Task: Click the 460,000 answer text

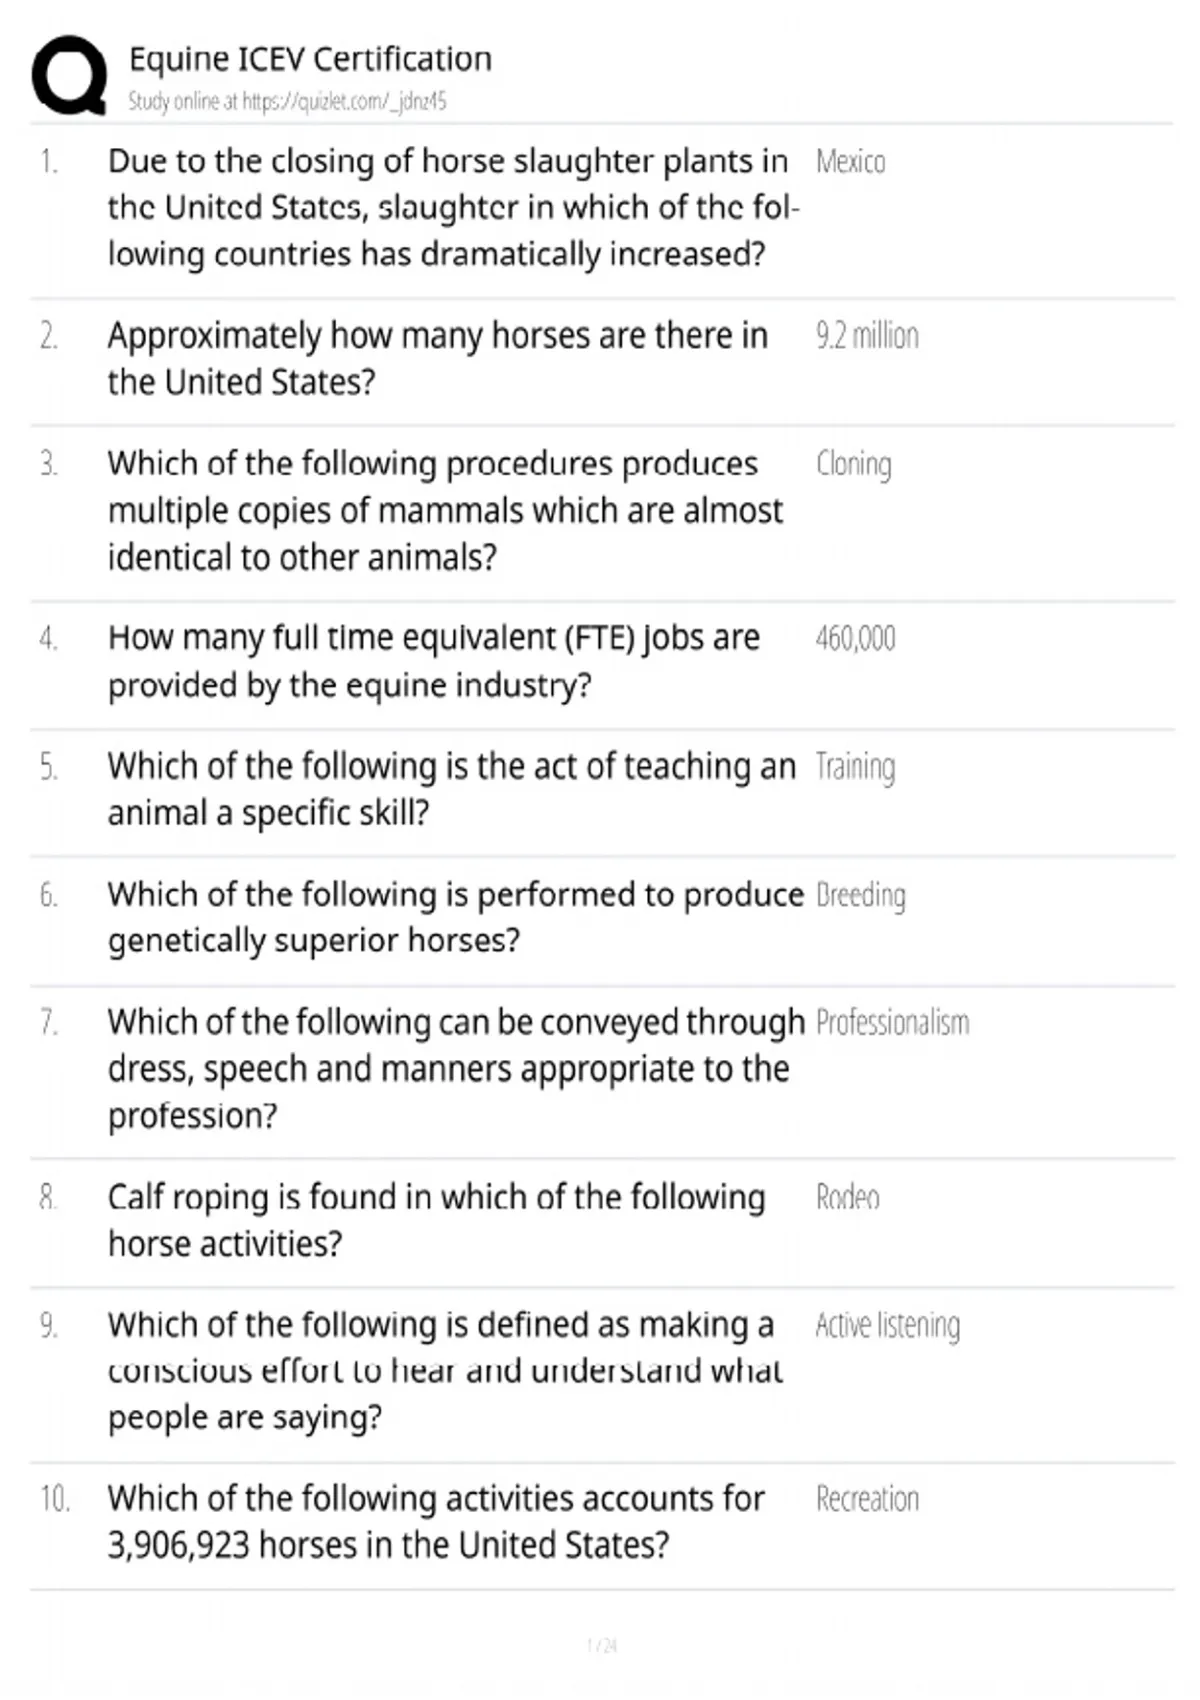Action: click(855, 638)
